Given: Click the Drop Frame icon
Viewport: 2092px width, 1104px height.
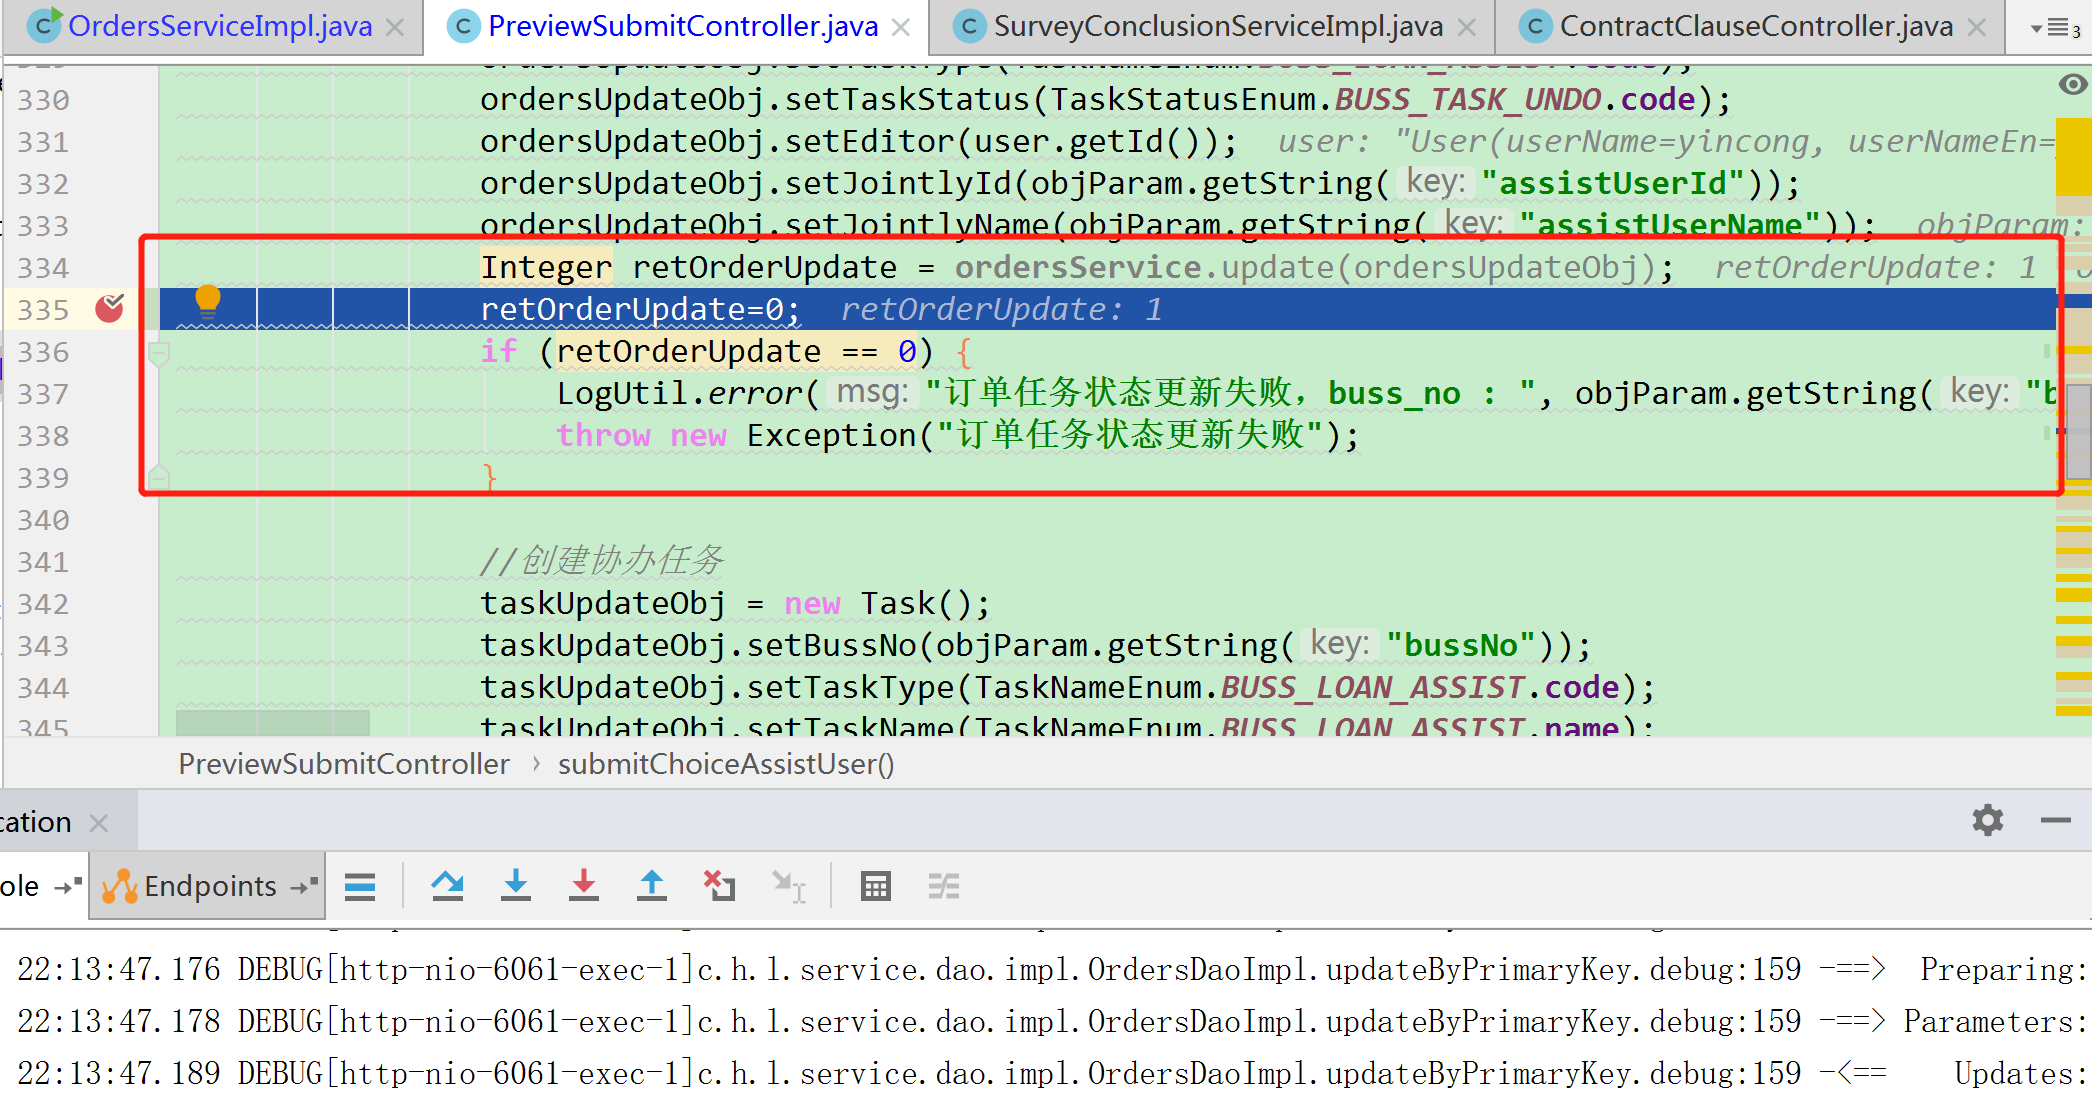Looking at the screenshot, I should [719, 886].
